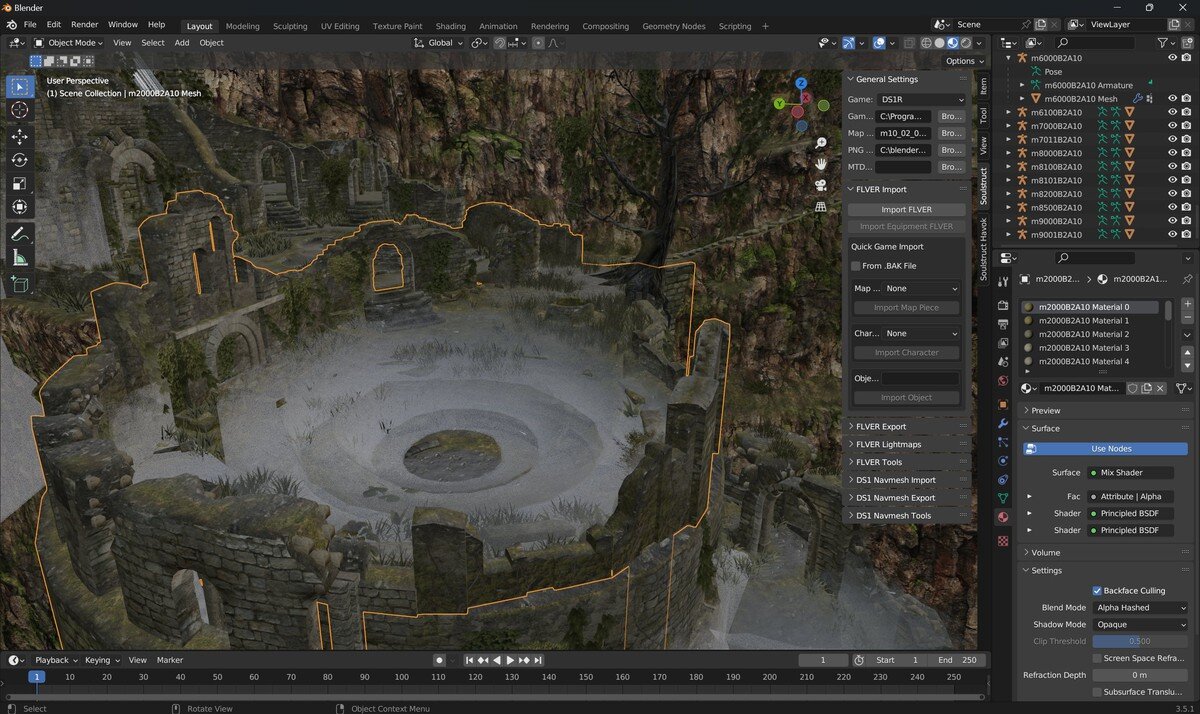The image size is (1200, 714).
Task: Hide m7000B2A10 in viewport via eye icon
Action: tap(1173, 126)
